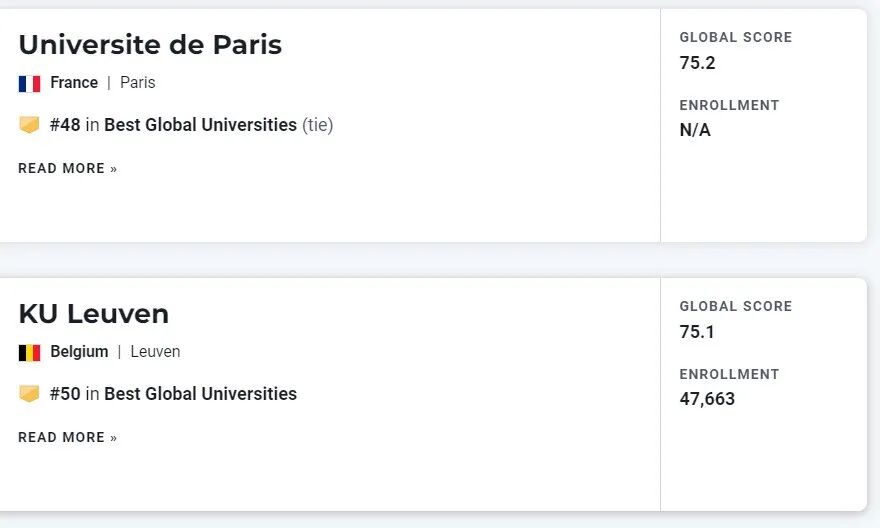Click the 75.1 global score value
Screen dimensions: 880x528
tap(698, 332)
